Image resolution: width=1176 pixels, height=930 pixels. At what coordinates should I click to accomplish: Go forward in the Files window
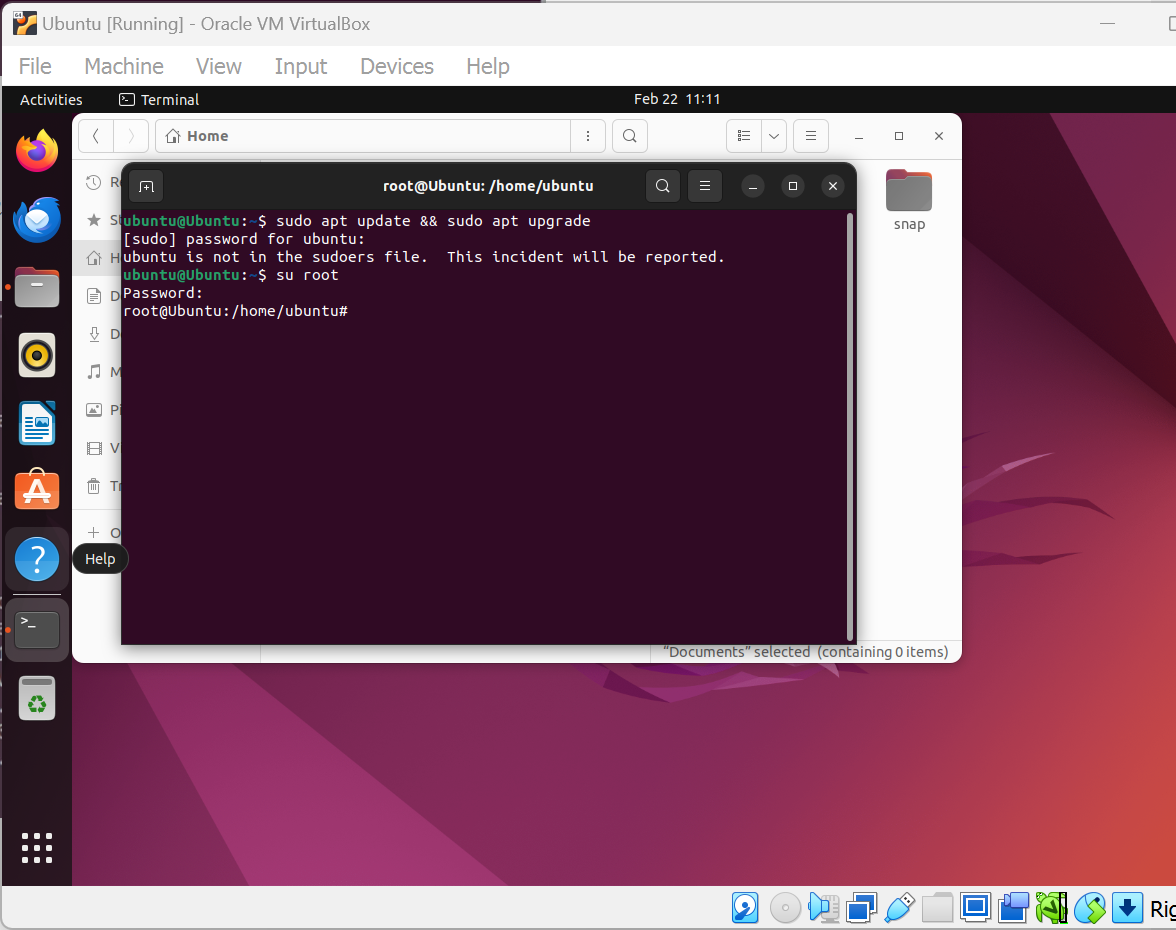coord(130,136)
